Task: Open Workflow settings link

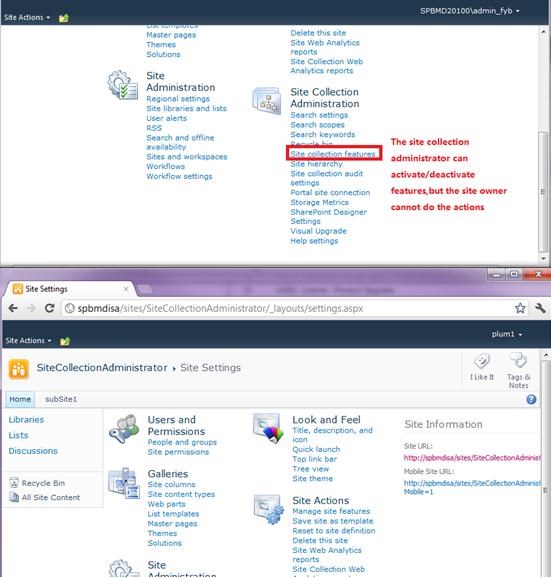Action: point(179,176)
